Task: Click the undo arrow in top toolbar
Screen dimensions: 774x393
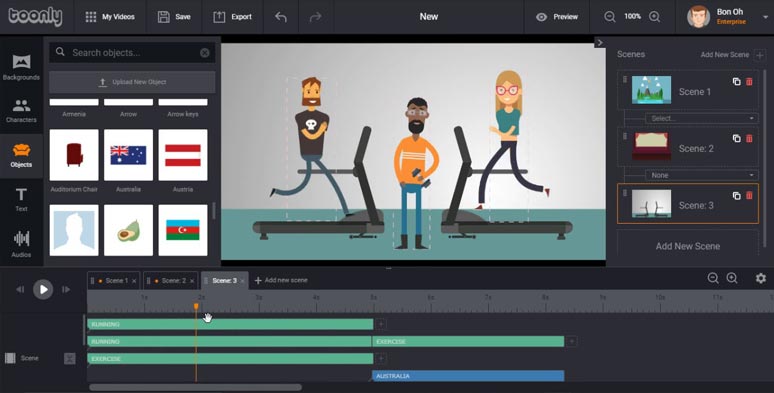Action: pyautogui.click(x=281, y=17)
